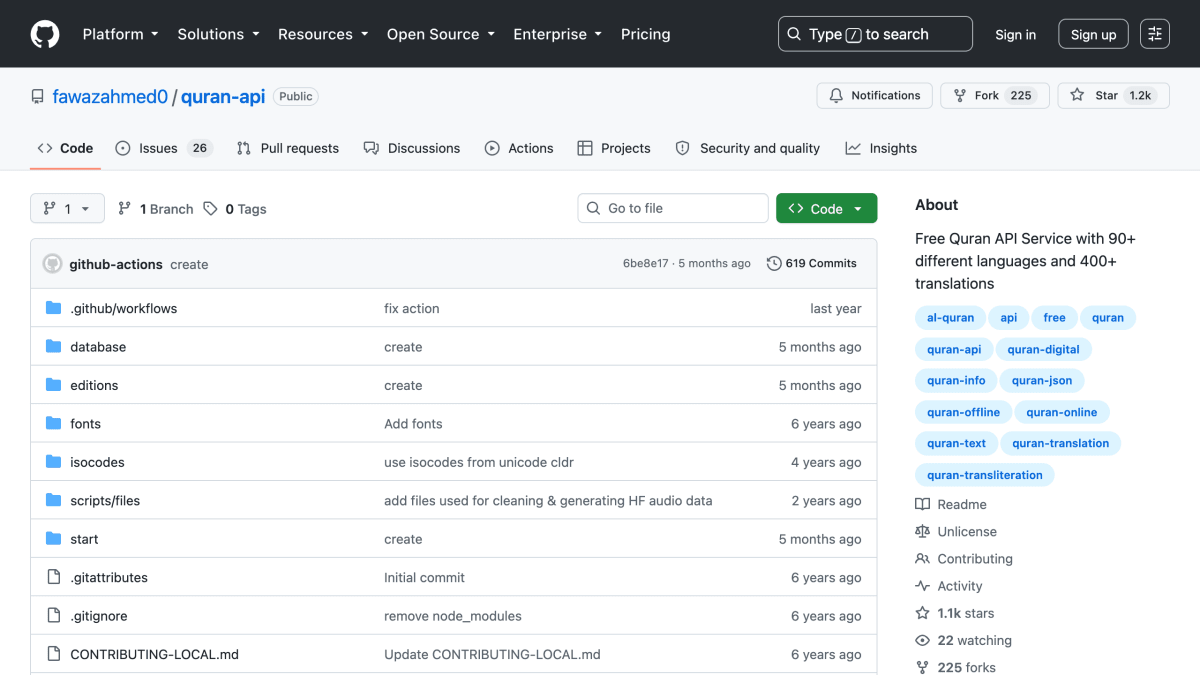Open the quran-api repository name link
The width and height of the screenshot is (1200, 675).
223,97
